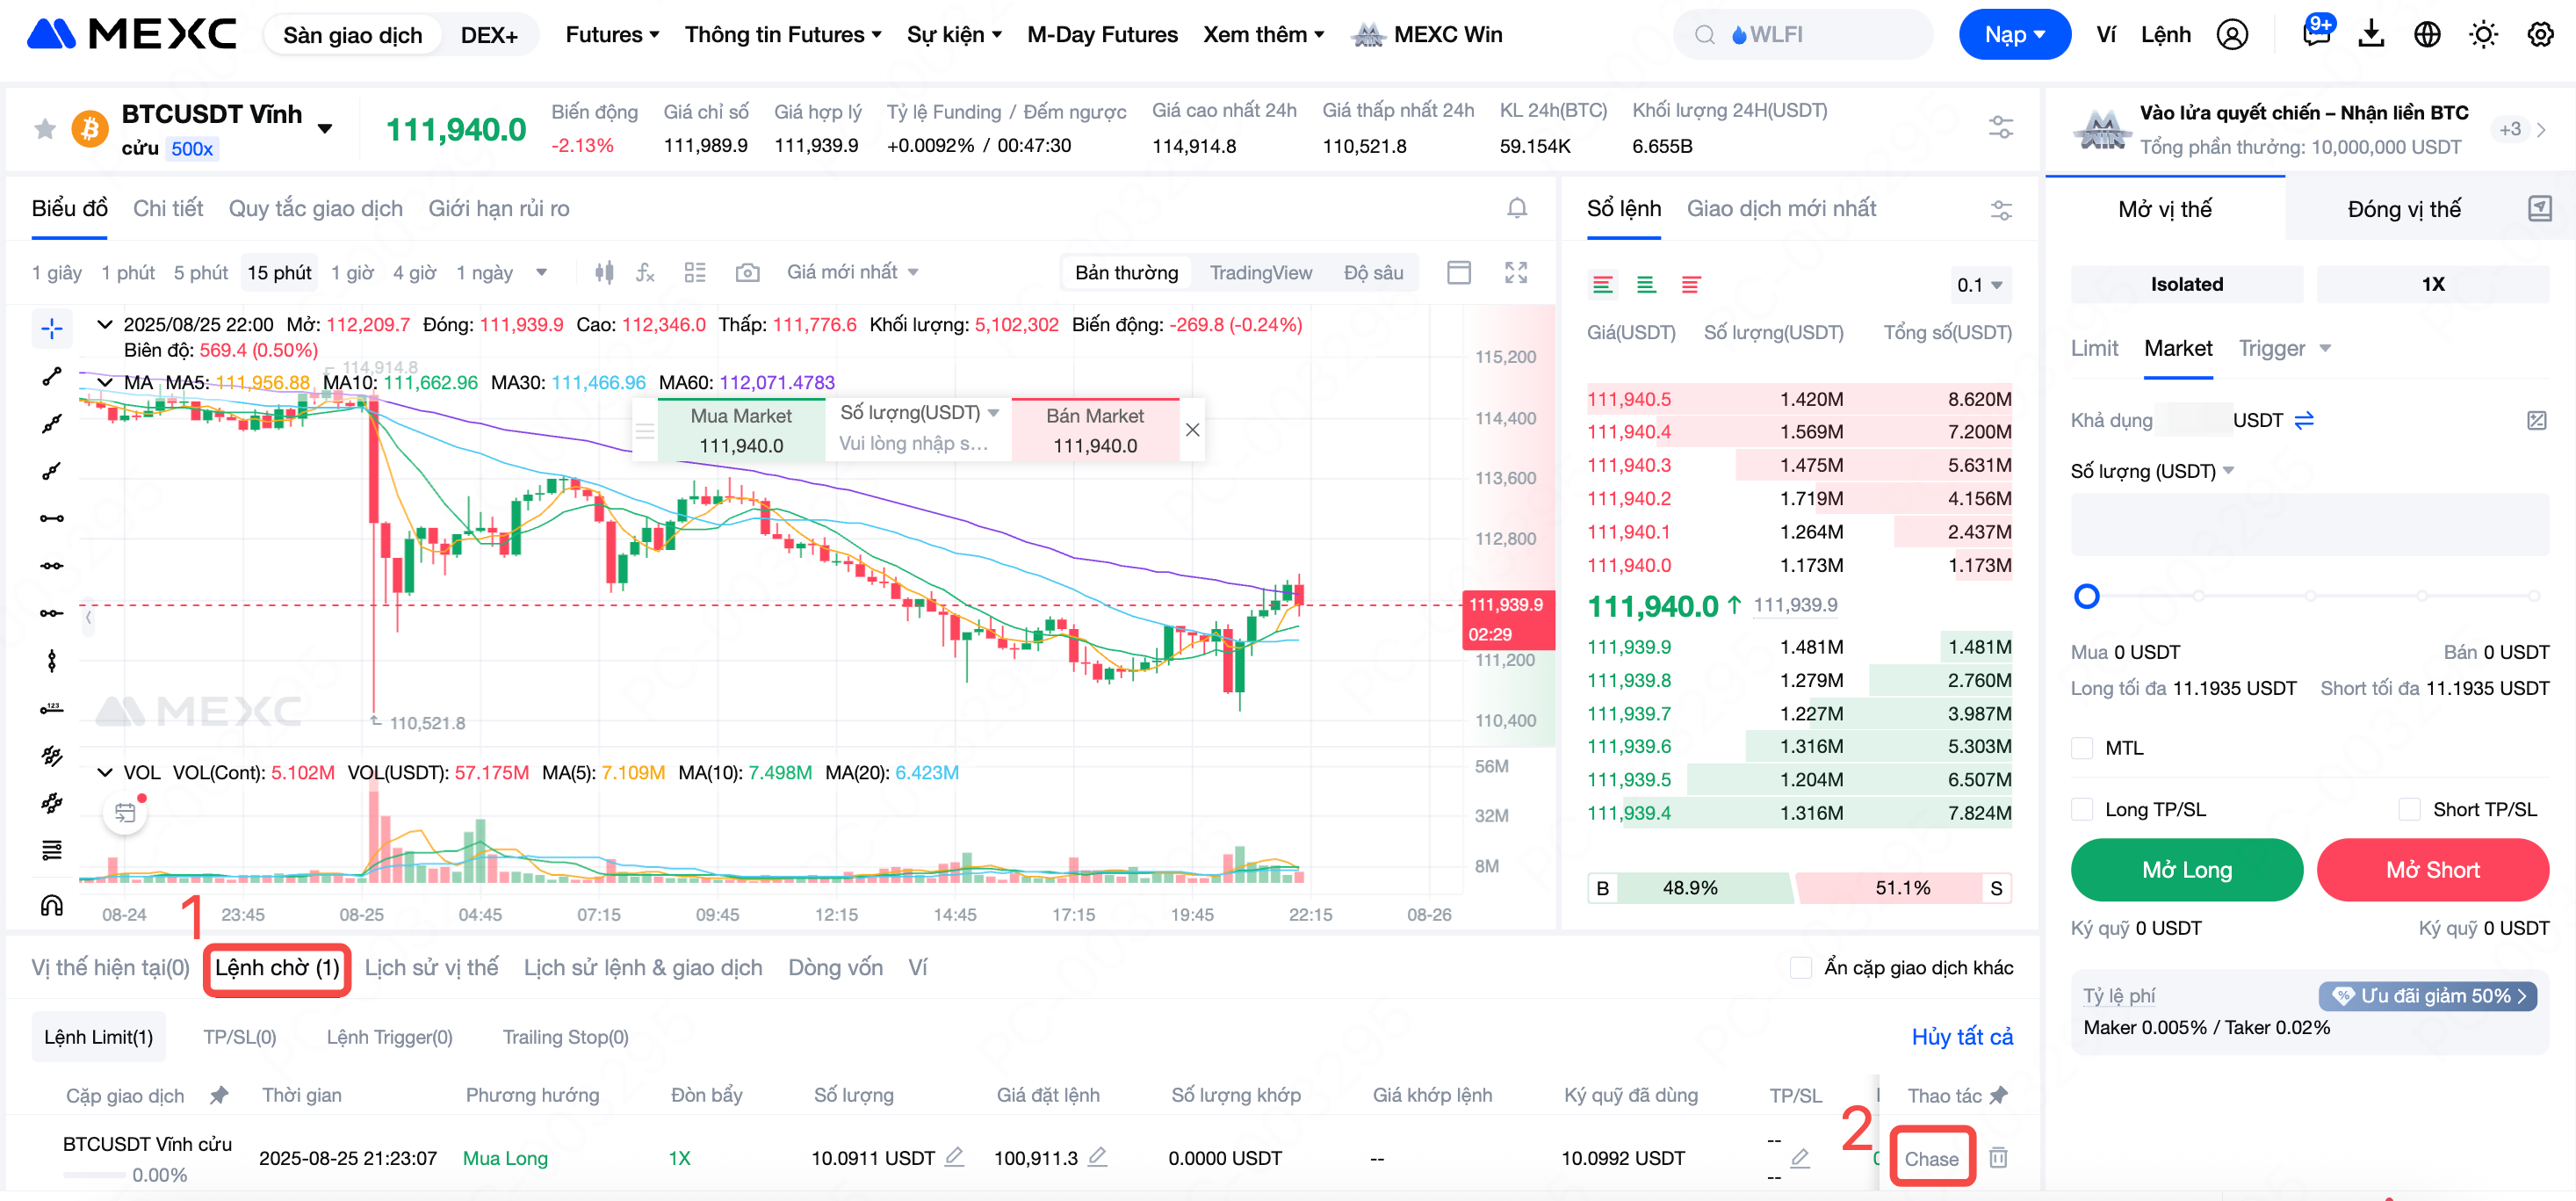Click the candlestick chart type icon
Viewport: 2576px width, 1201px height.
[x=604, y=273]
